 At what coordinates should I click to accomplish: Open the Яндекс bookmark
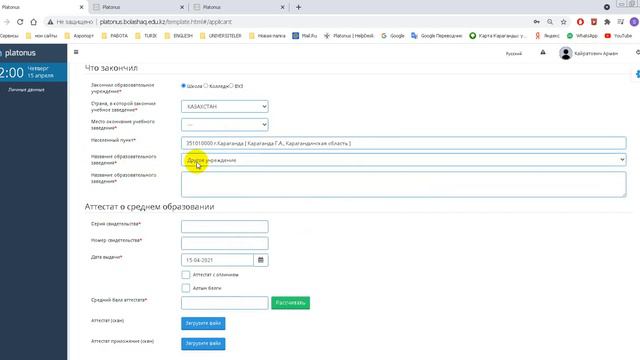(547, 36)
